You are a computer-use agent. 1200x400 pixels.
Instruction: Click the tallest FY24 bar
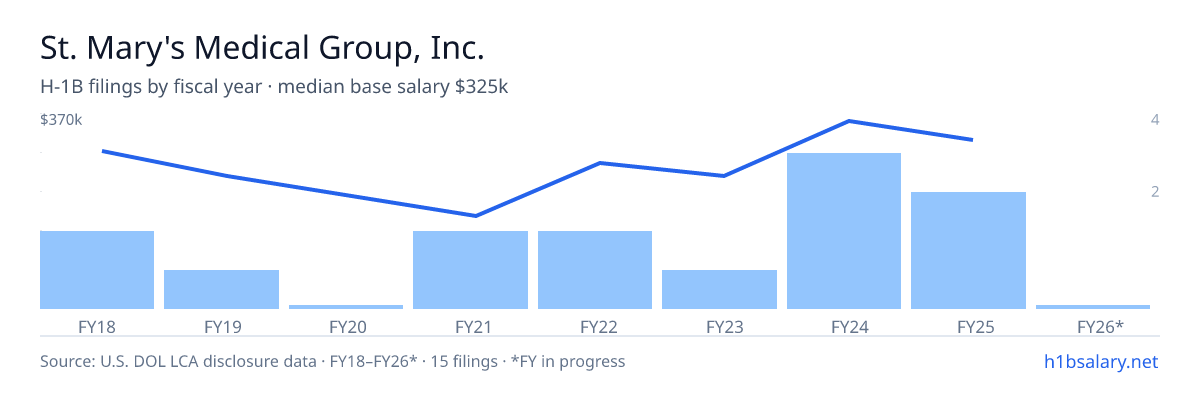tap(844, 231)
